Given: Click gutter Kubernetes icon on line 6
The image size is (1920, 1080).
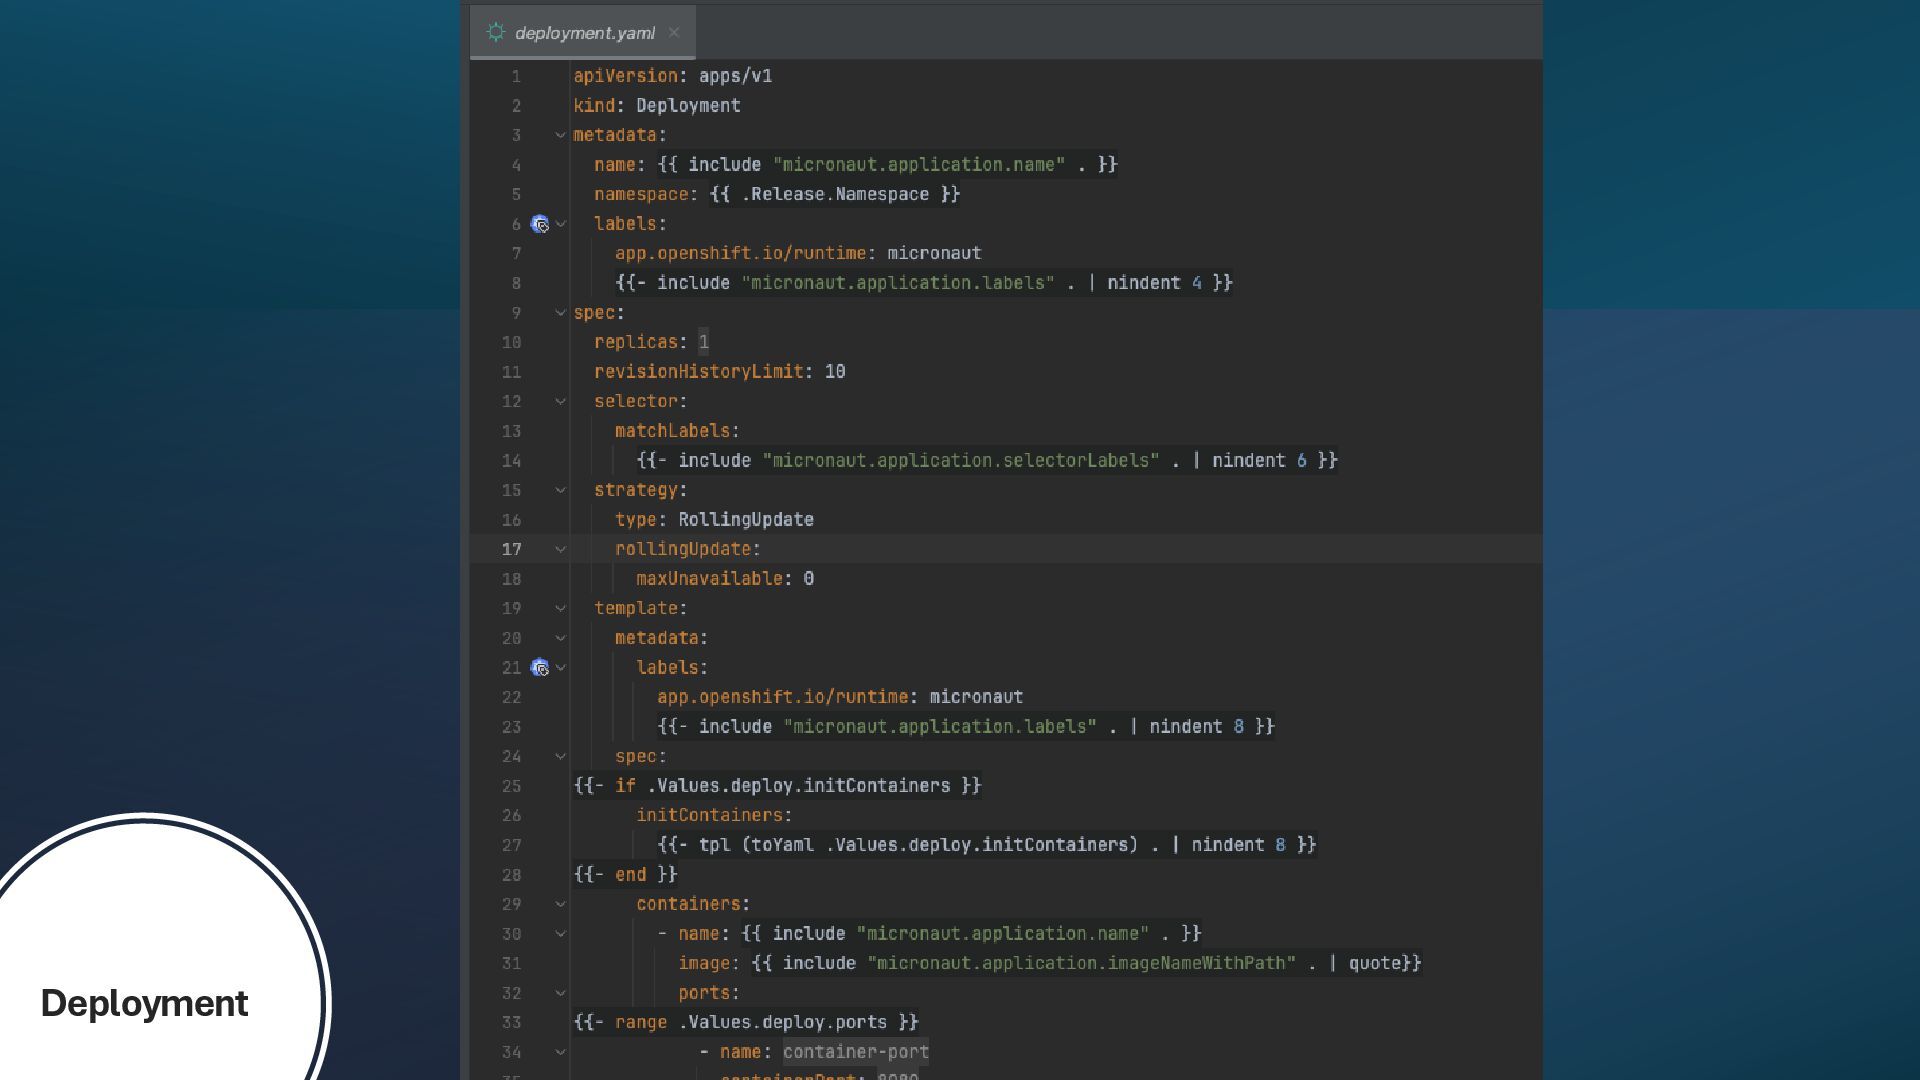Looking at the screenshot, I should click(x=540, y=224).
